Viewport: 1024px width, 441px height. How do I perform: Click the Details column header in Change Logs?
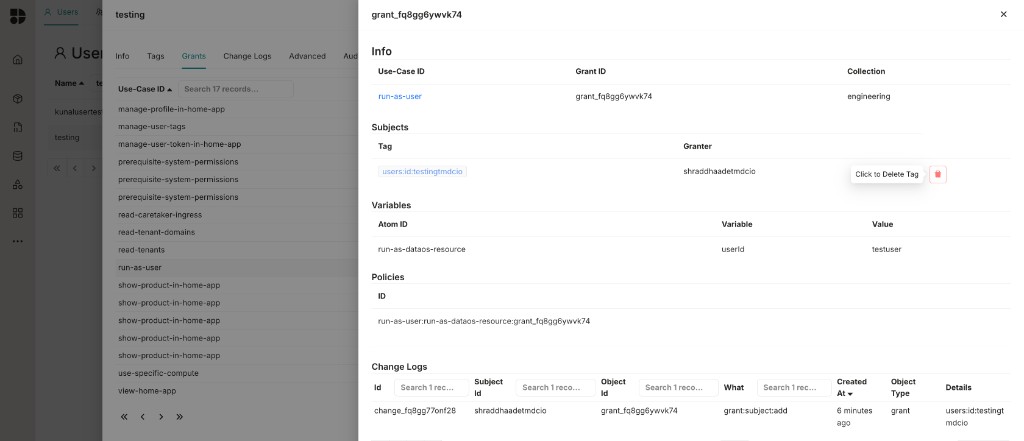tap(958, 387)
